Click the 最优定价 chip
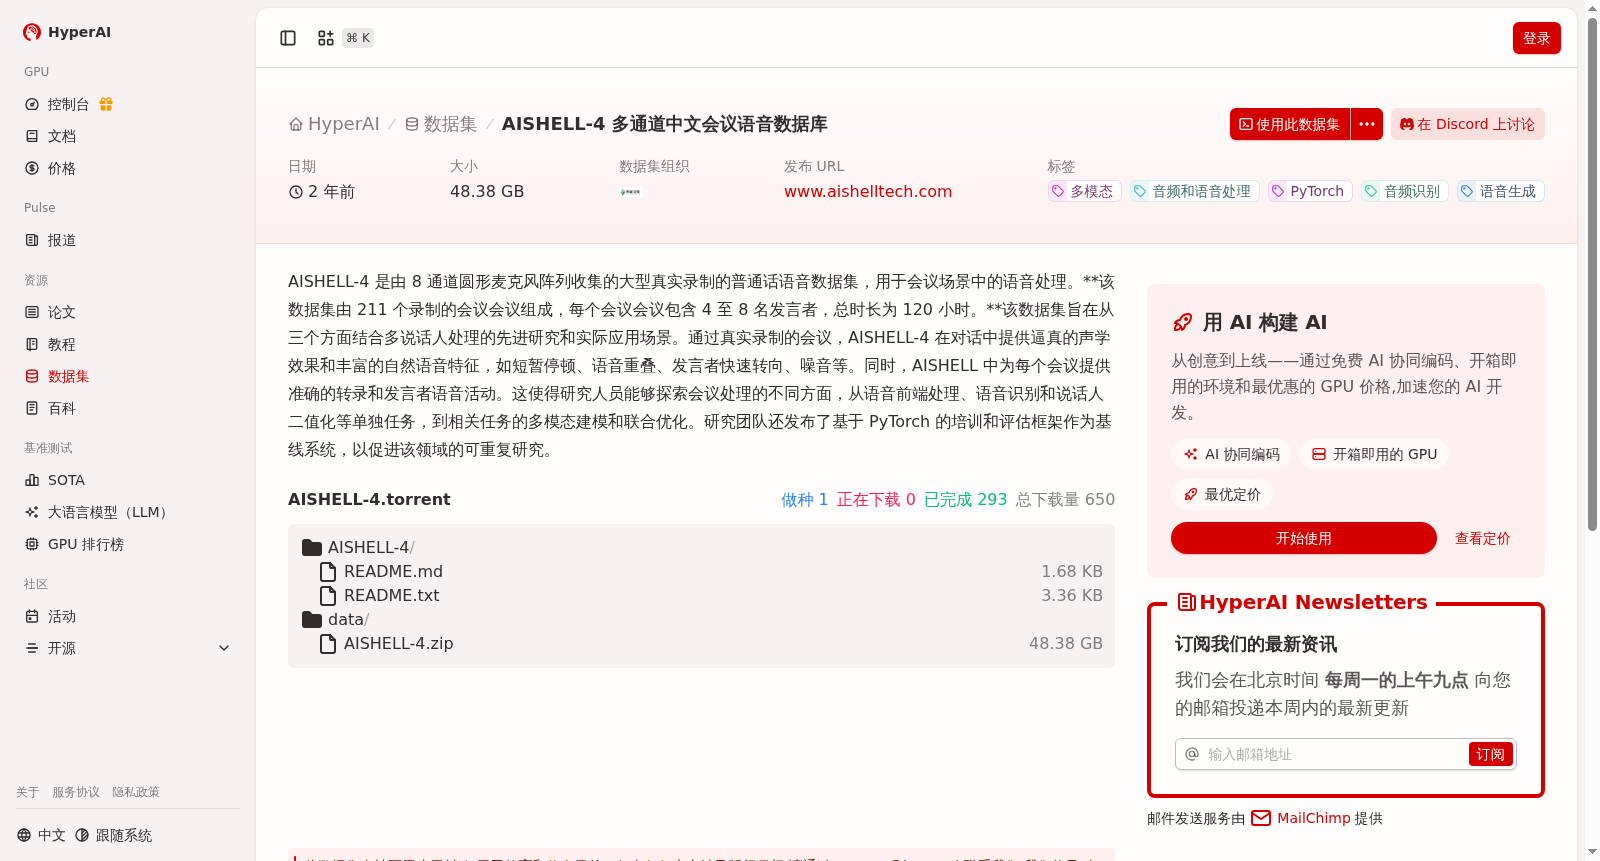 (1222, 494)
